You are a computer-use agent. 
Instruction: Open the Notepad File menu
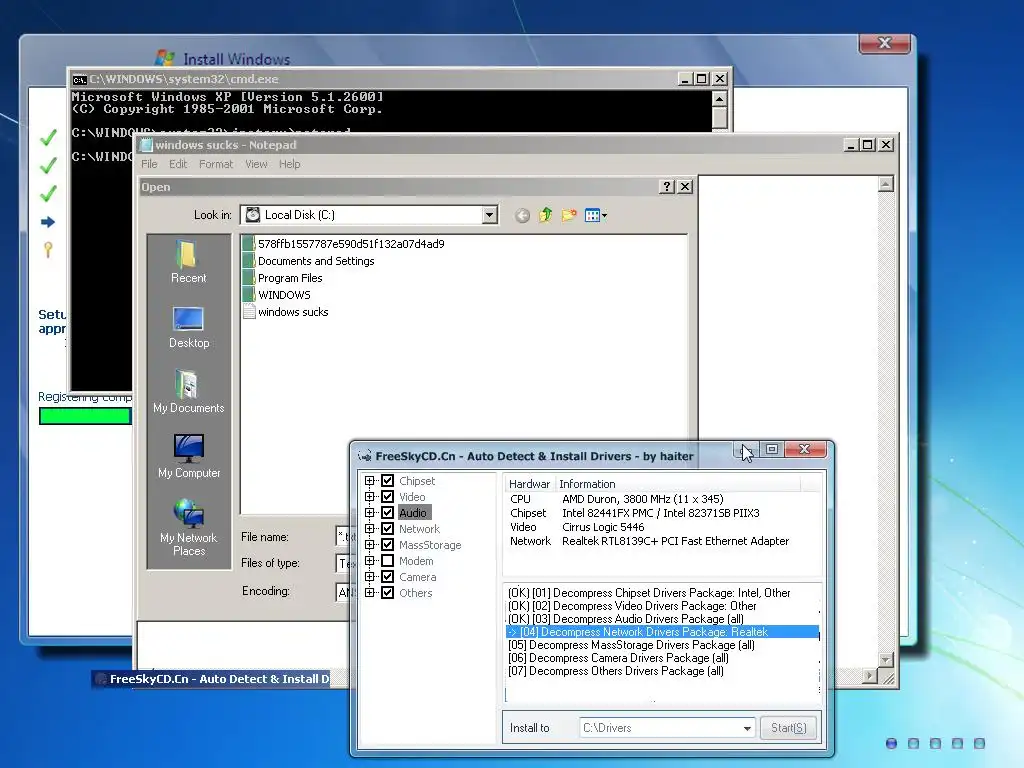(149, 164)
